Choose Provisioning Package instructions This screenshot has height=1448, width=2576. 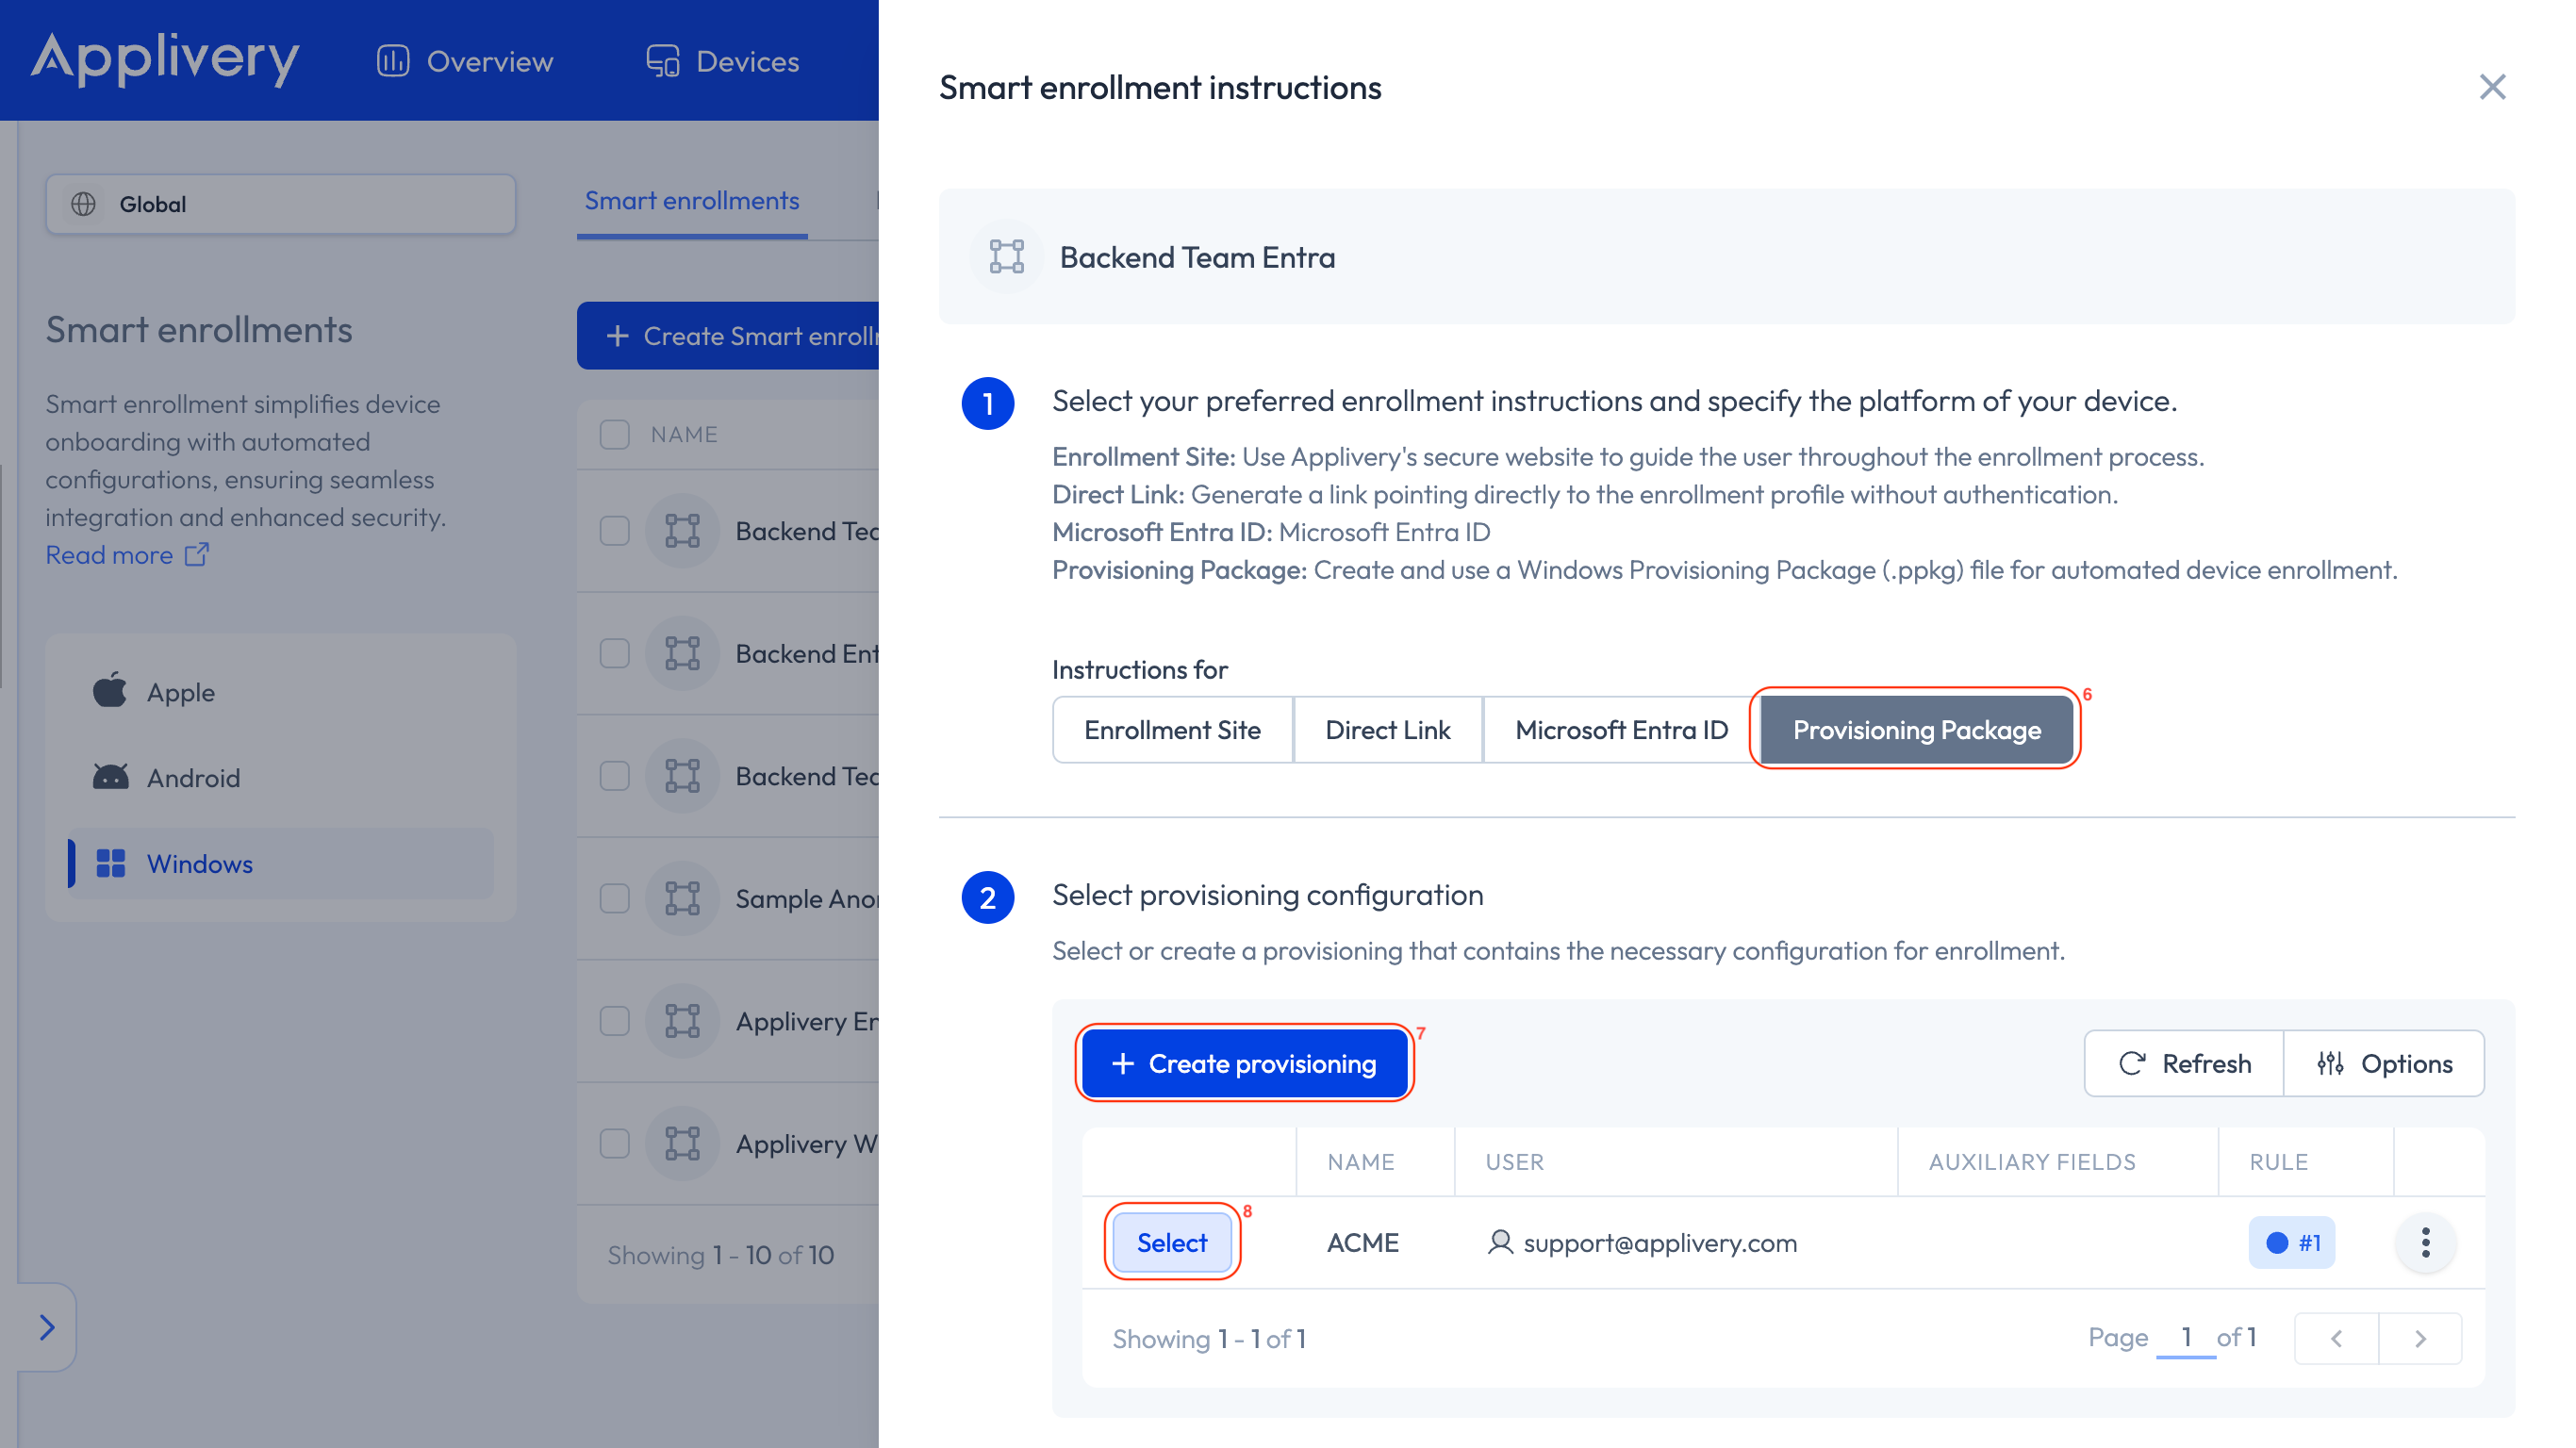pos(1916,730)
